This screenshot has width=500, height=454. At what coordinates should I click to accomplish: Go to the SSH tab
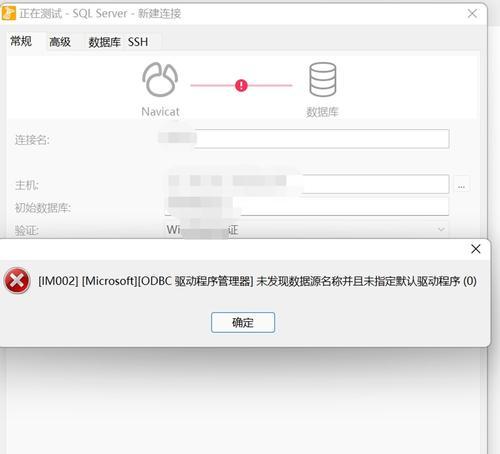tap(138, 42)
